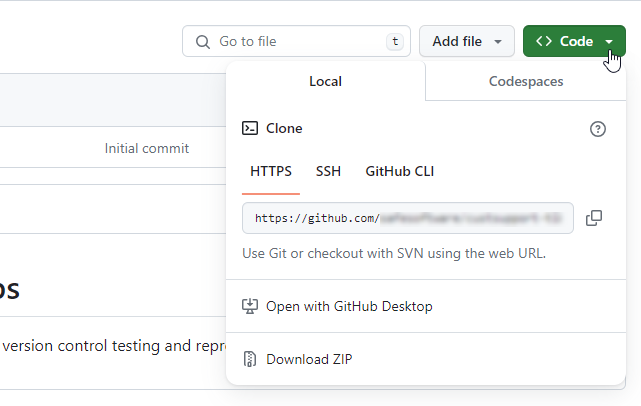Click the help question mark icon beside Clone
The width and height of the screenshot is (641, 406).
pos(598,129)
